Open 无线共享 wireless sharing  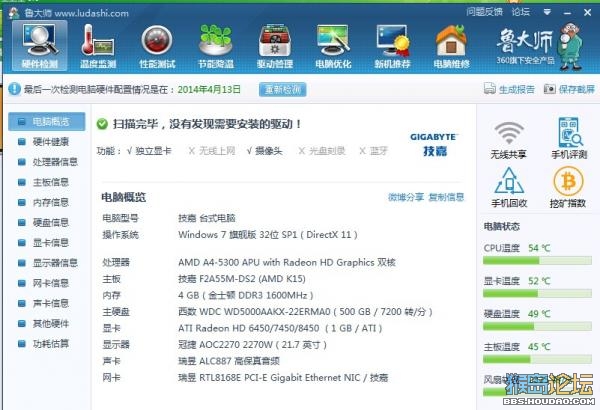[509, 140]
